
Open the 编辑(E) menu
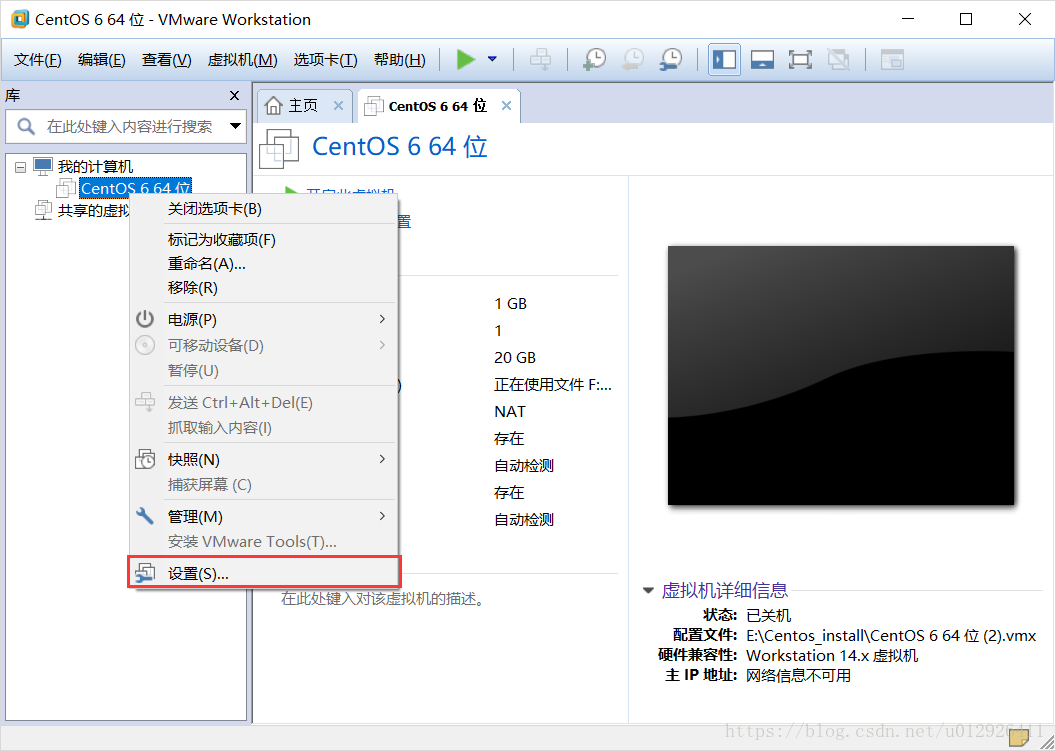click(x=102, y=60)
